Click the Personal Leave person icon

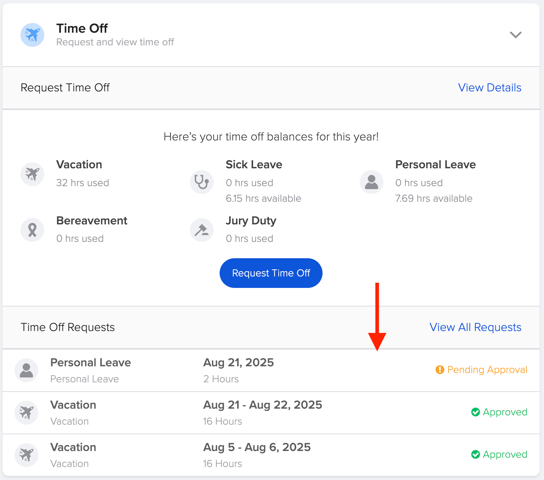(371, 182)
